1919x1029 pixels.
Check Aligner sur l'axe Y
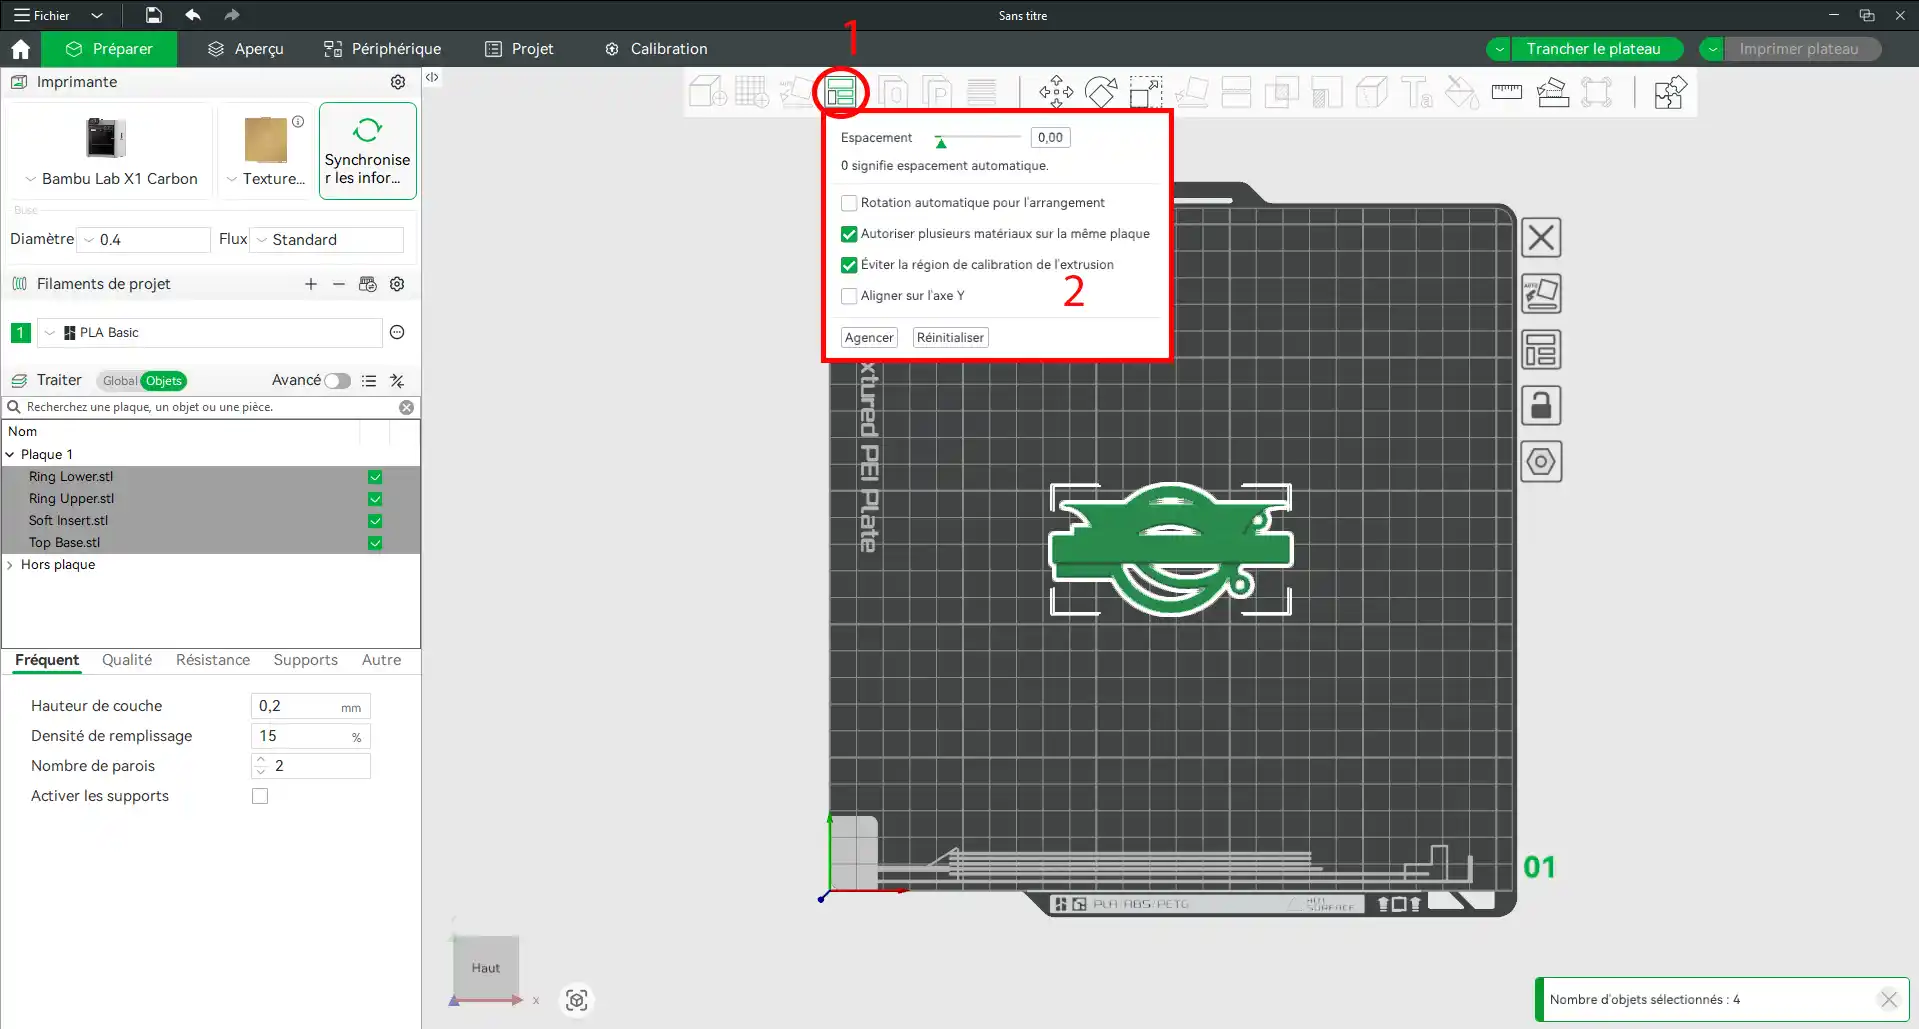point(849,296)
